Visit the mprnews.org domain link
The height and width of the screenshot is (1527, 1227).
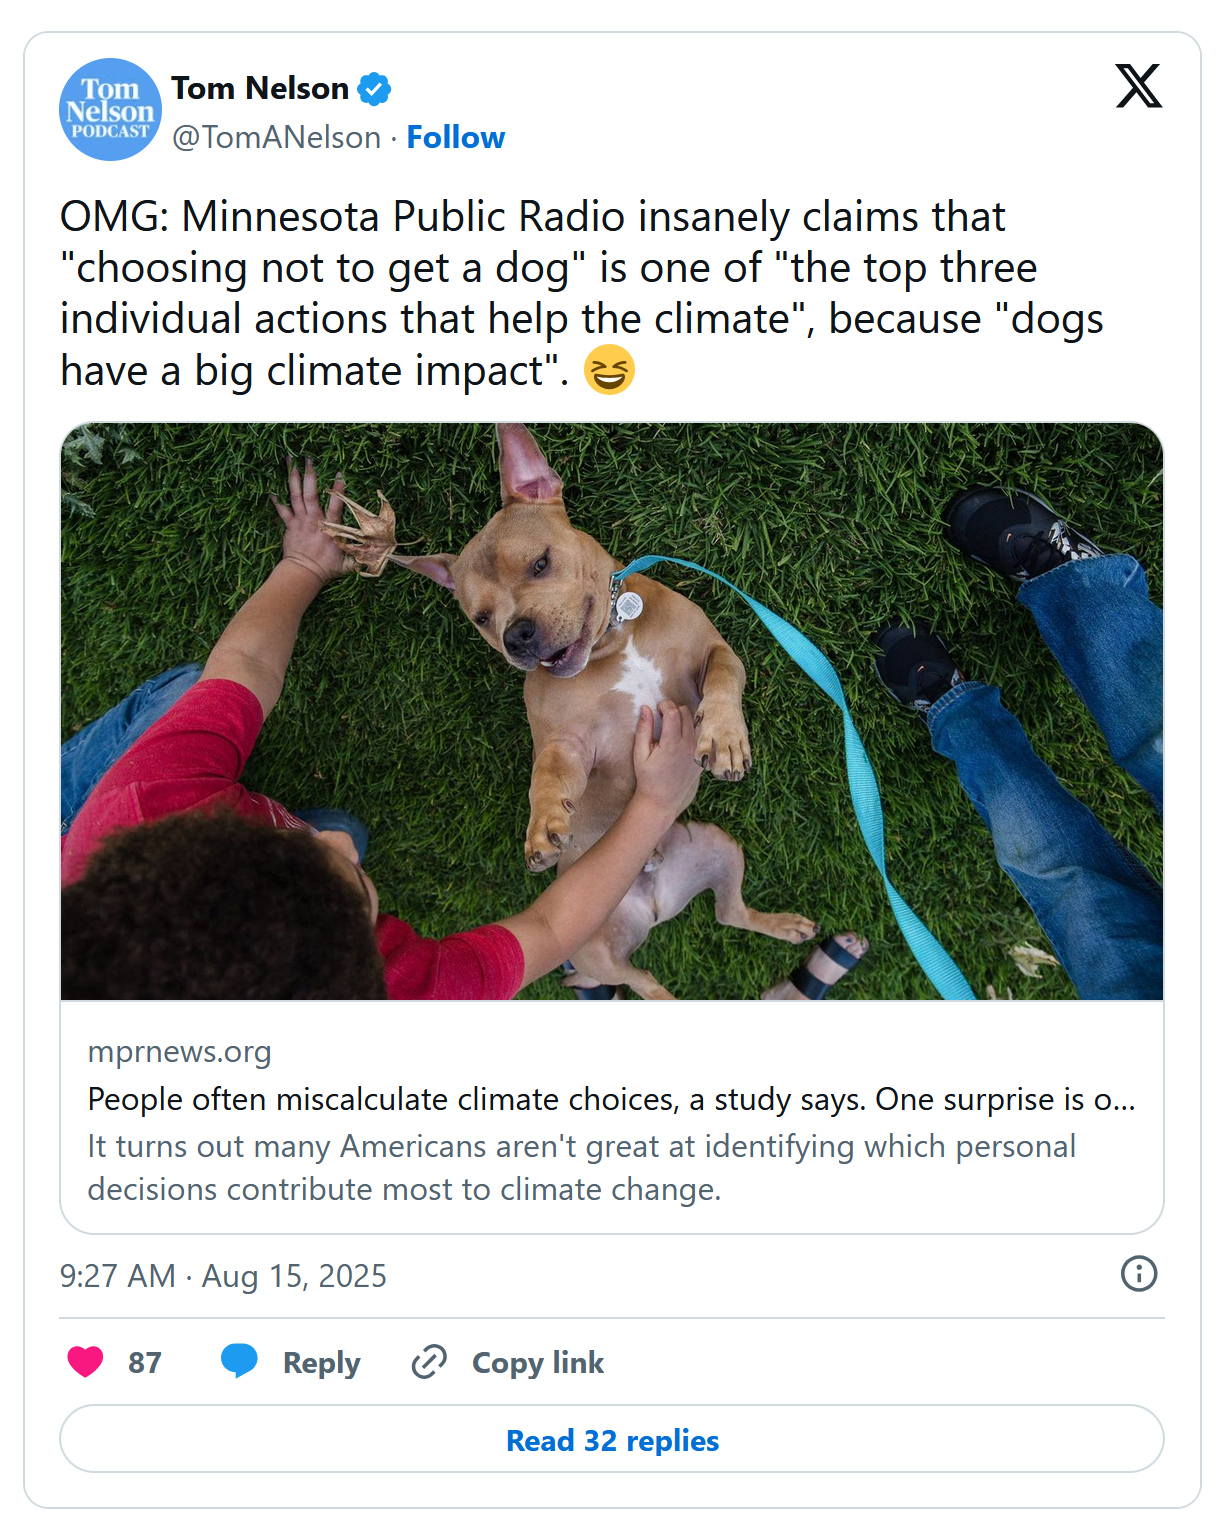pyautogui.click(x=179, y=1052)
